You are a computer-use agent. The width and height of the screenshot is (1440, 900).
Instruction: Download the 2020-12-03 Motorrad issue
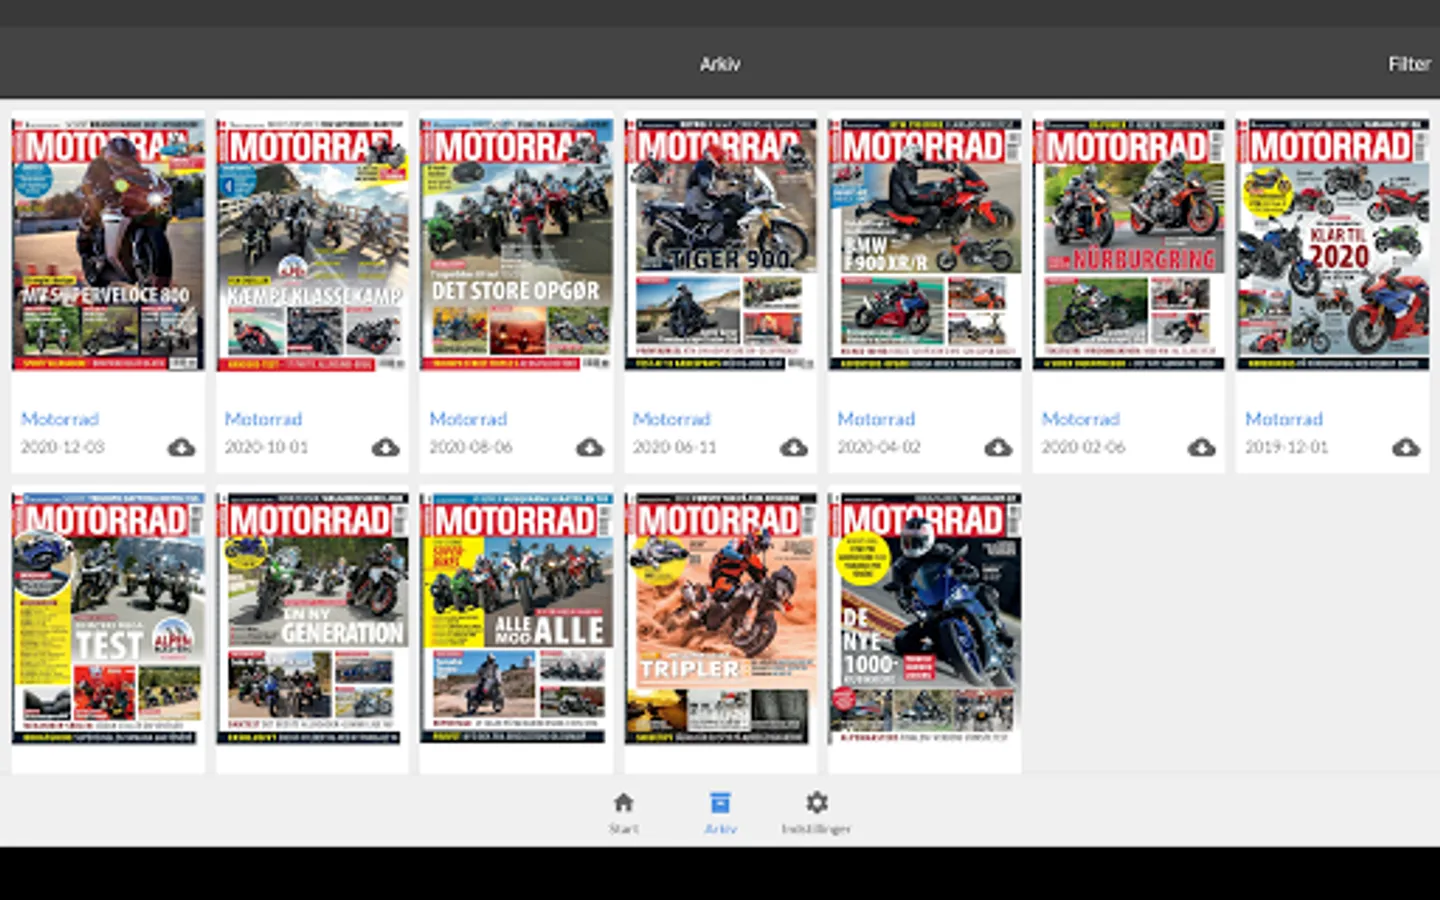tap(181, 447)
